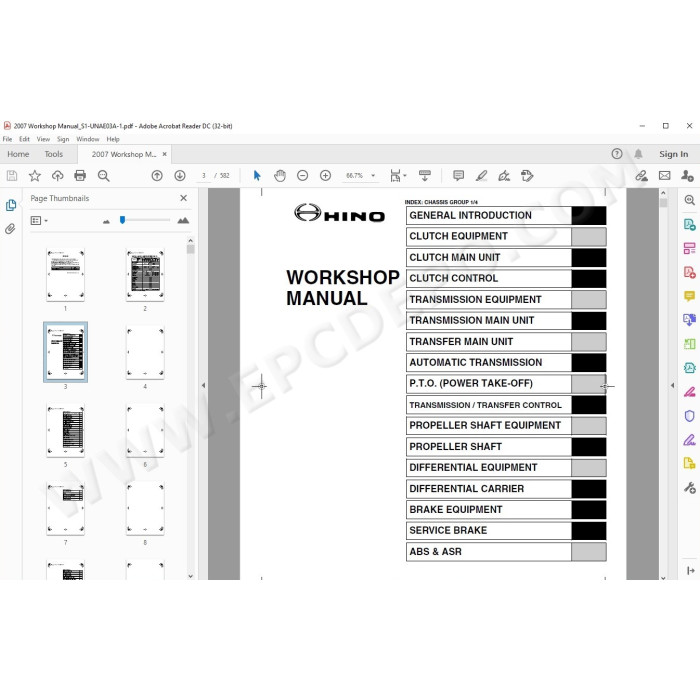Click the PROPELLER SHAFT EQUIPMENT index entry
The width and height of the screenshot is (700, 700).
[506, 425]
